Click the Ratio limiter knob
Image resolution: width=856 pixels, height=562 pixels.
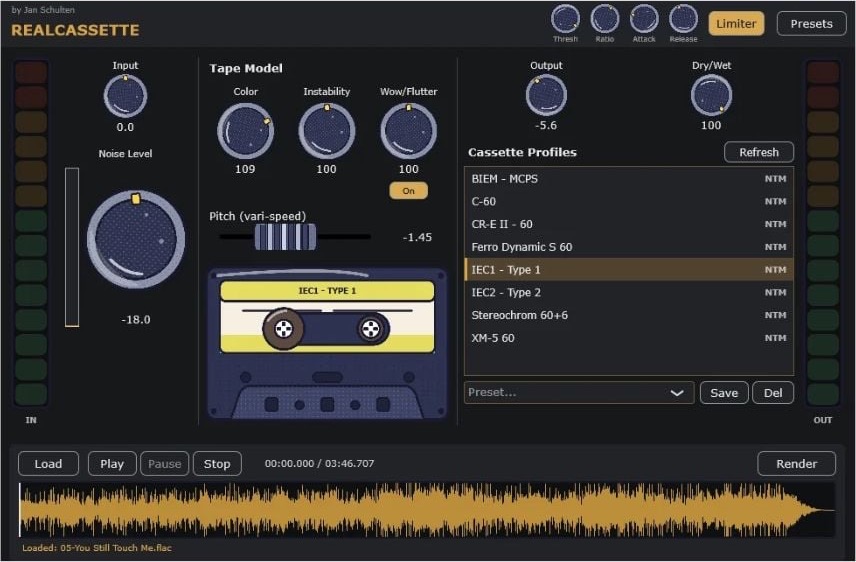tap(604, 19)
